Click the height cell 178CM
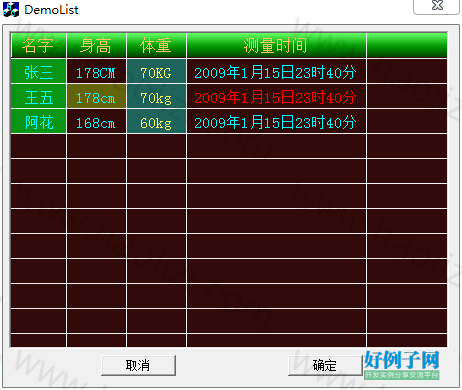This screenshot has width=462, height=390. click(x=96, y=71)
